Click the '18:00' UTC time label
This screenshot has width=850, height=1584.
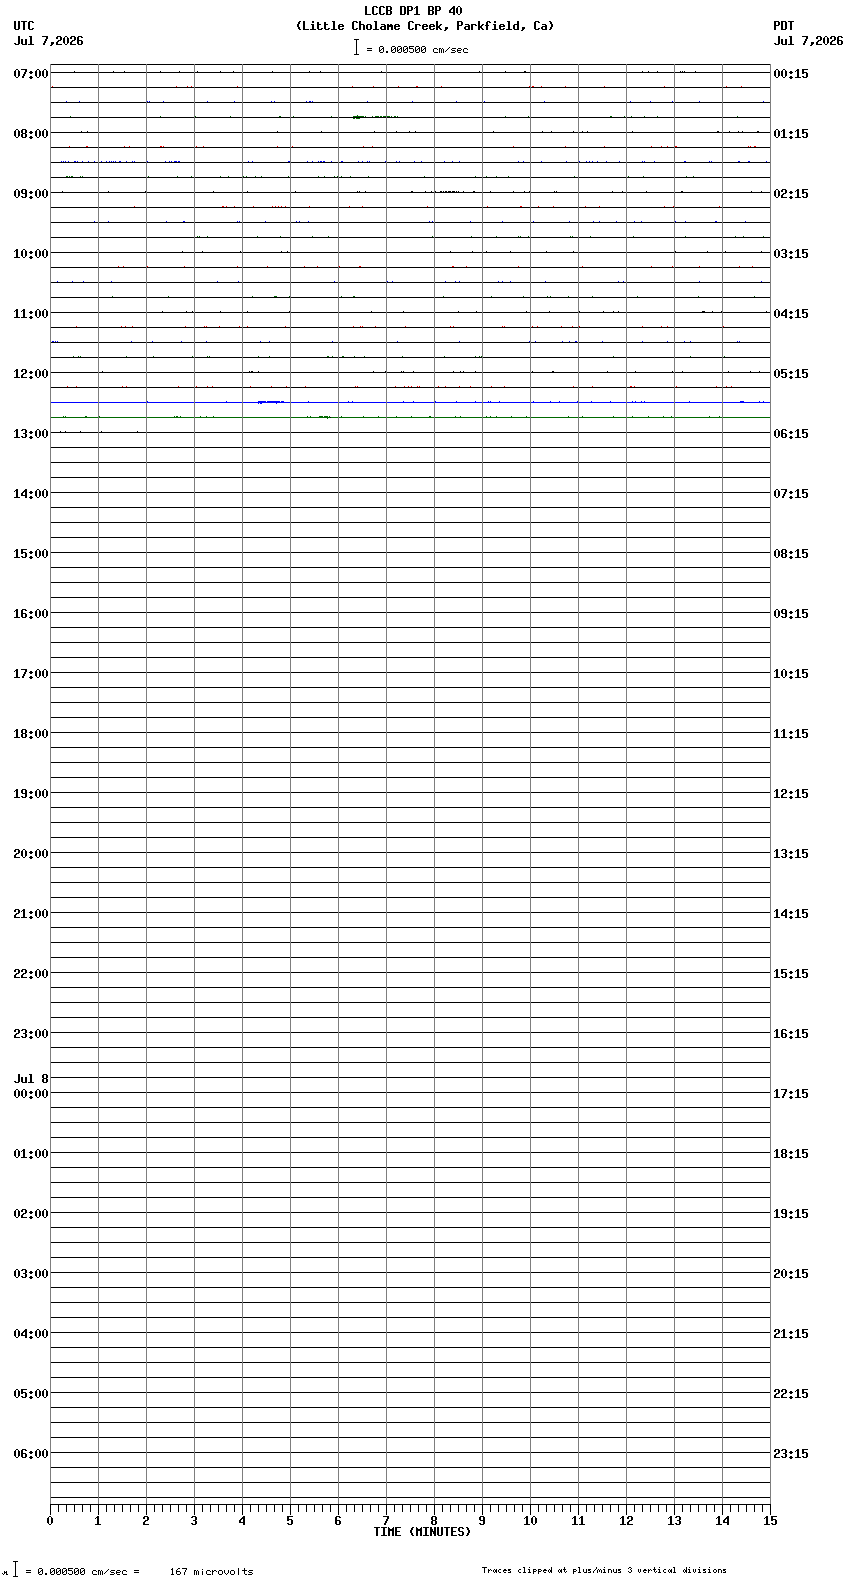tap(31, 734)
